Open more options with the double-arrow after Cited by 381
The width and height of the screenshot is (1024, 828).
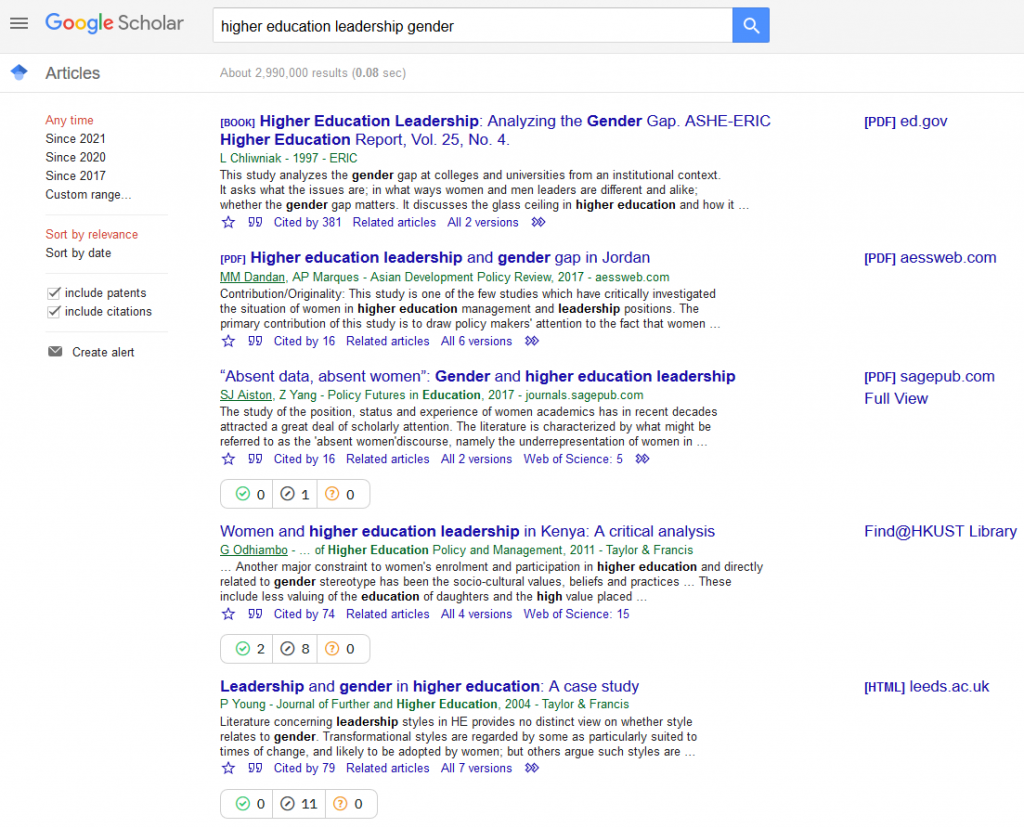(537, 222)
